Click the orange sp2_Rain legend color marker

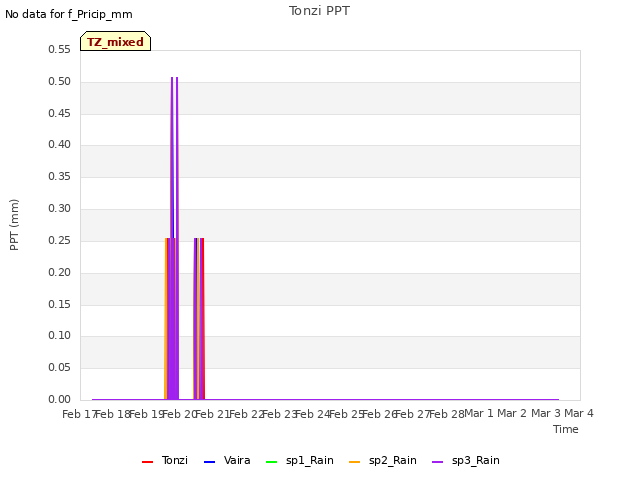(355, 462)
